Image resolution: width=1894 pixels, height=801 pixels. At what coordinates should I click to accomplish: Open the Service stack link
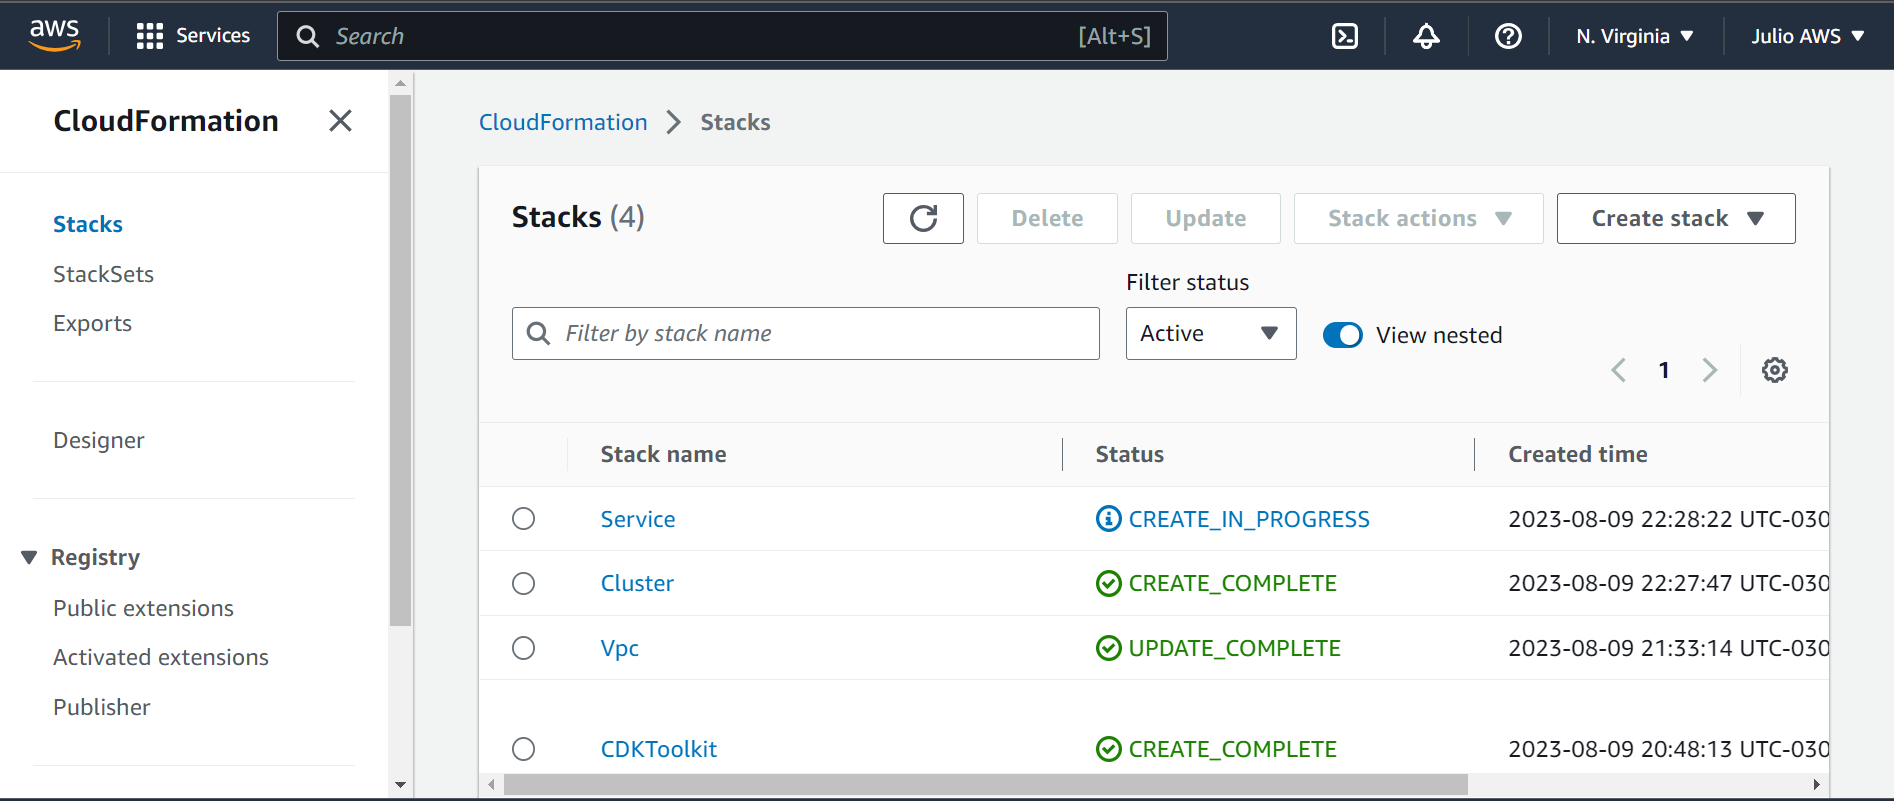point(638,519)
